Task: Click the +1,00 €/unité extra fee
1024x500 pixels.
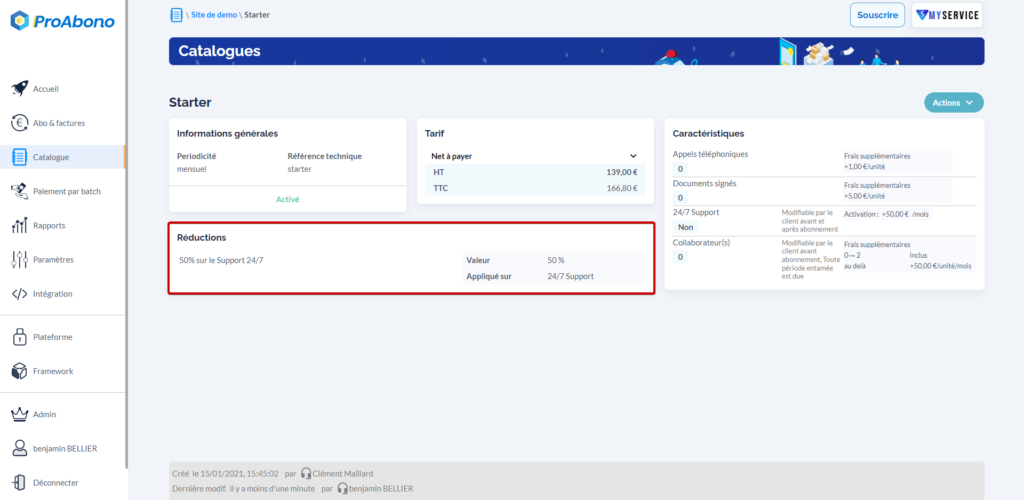Action: (x=865, y=167)
